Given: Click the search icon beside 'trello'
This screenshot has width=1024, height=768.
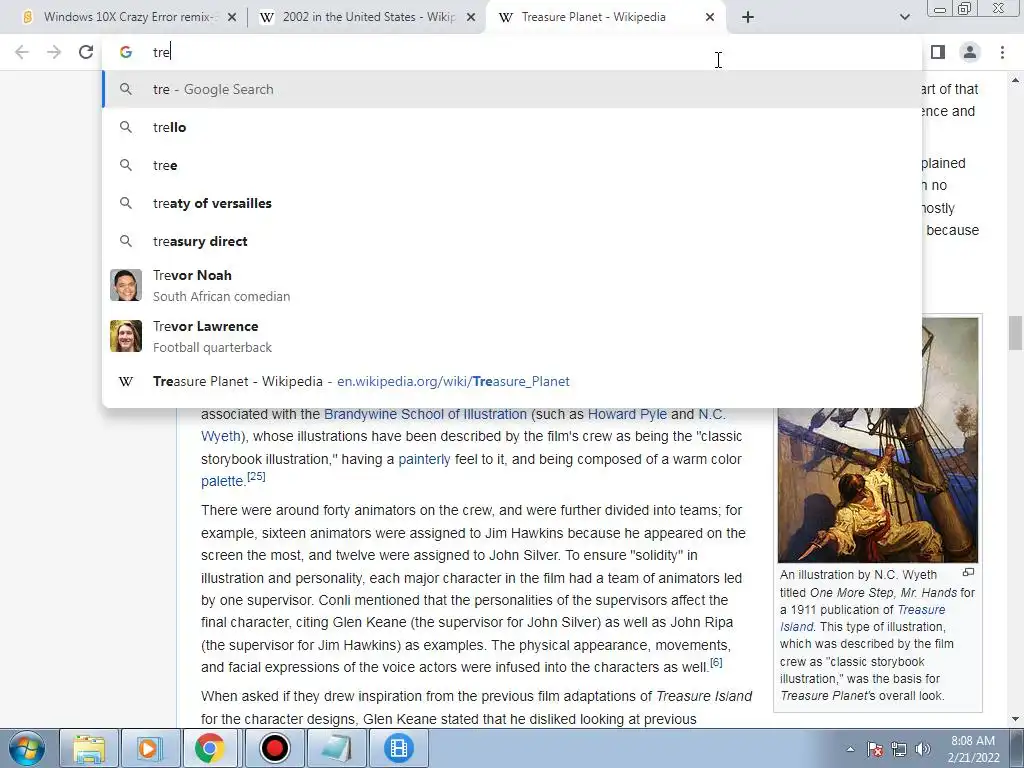Looking at the screenshot, I should [x=125, y=127].
